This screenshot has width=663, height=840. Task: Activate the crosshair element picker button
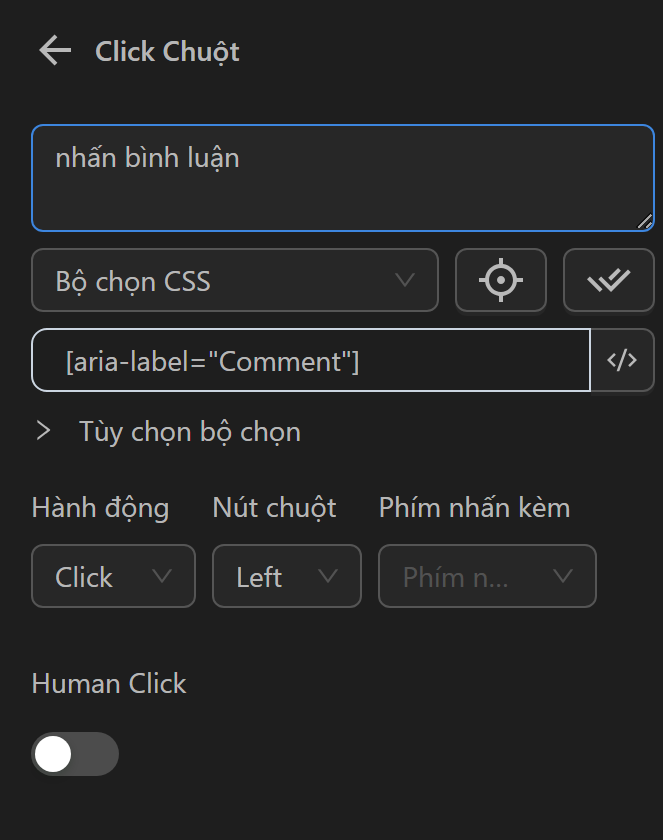point(500,281)
